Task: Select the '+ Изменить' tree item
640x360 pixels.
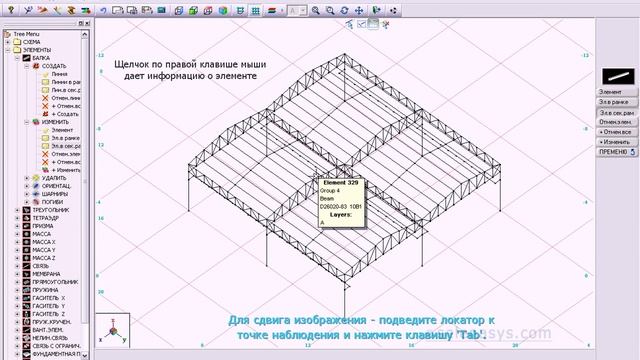Action: (66, 170)
